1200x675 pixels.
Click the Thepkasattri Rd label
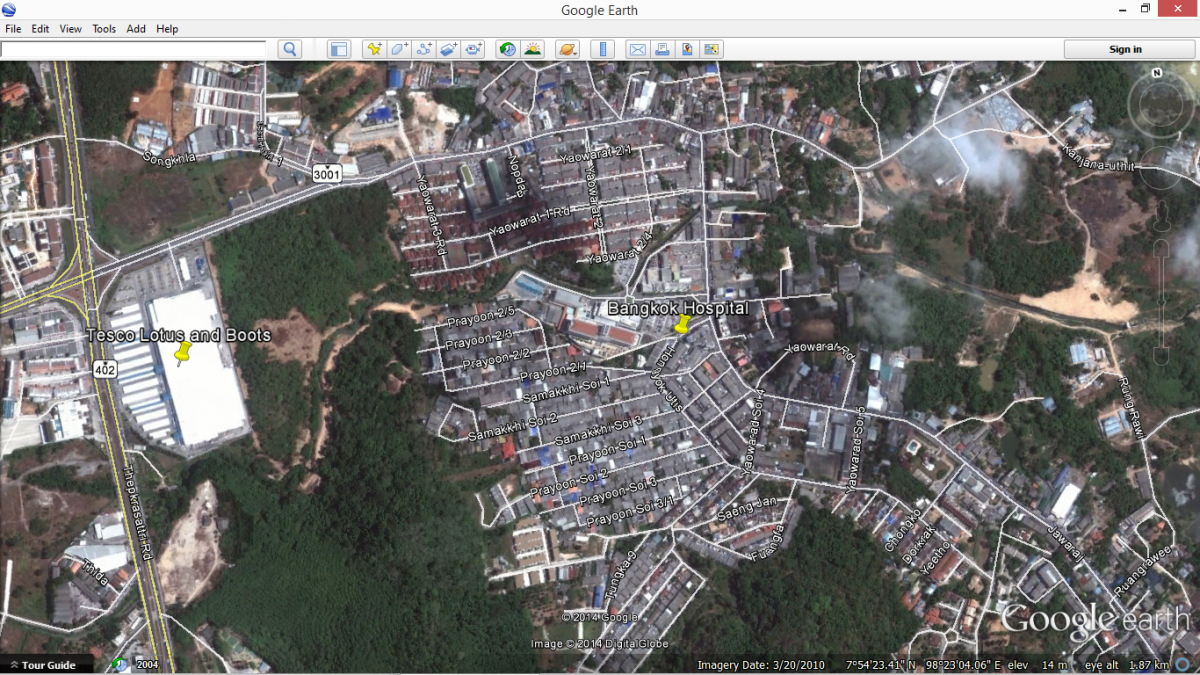click(137, 513)
